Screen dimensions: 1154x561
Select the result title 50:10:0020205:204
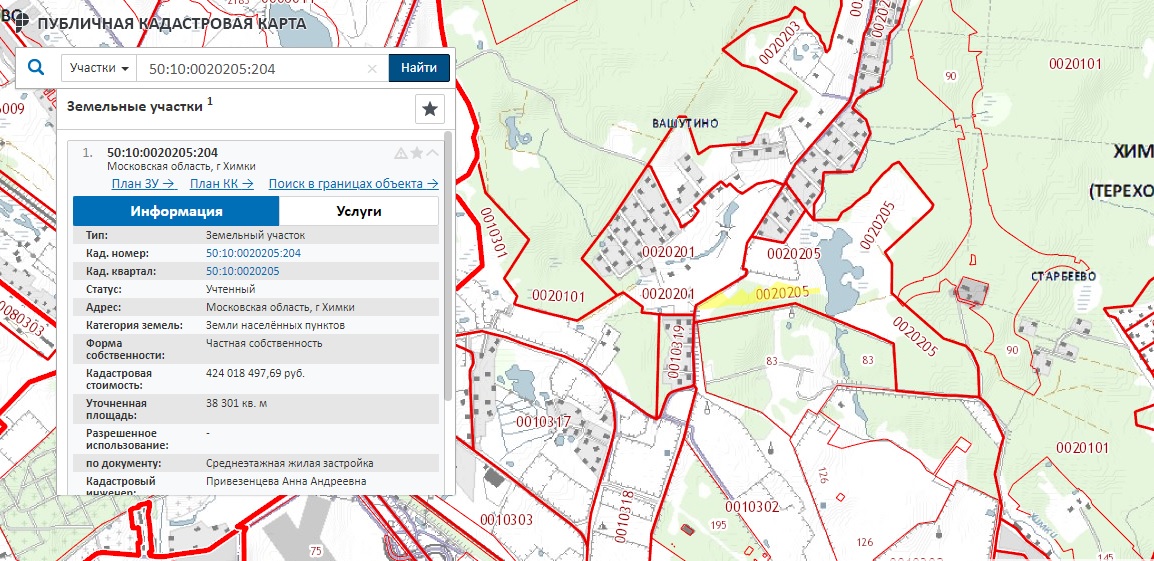click(x=162, y=152)
